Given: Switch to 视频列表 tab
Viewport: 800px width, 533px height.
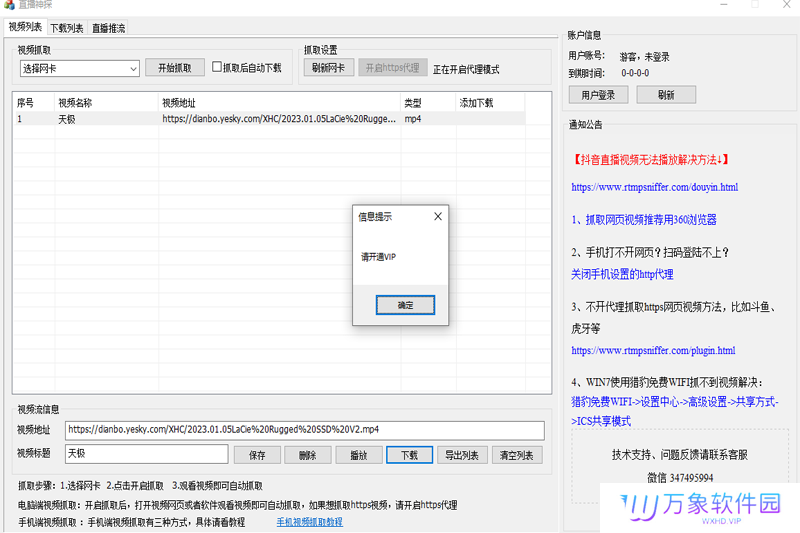Looking at the screenshot, I should pos(25,27).
